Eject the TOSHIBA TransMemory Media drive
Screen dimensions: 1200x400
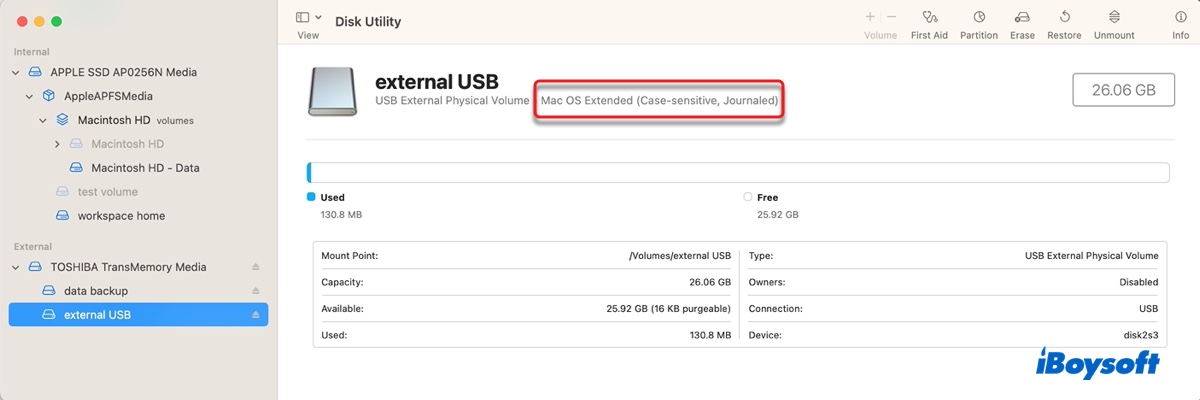[x=255, y=267]
